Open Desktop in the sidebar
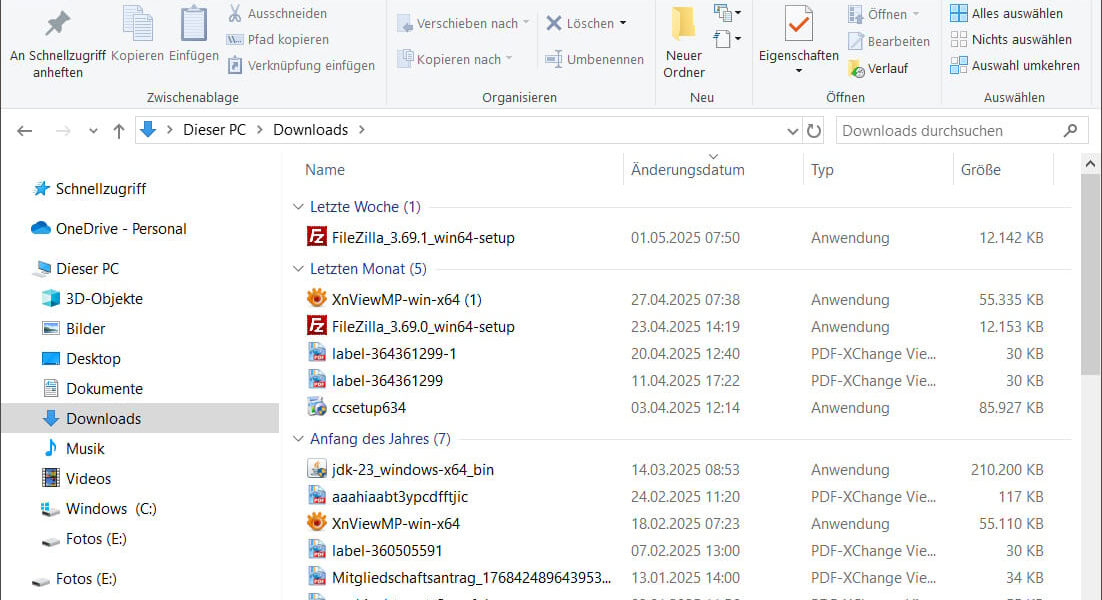Screen dimensions: 1102x600 coord(81,358)
